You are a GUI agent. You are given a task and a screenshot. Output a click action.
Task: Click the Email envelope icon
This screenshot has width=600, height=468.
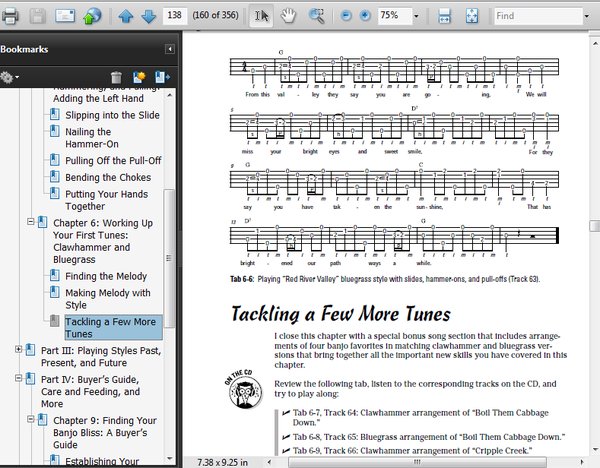pyautogui.click(x=65, y=16)
